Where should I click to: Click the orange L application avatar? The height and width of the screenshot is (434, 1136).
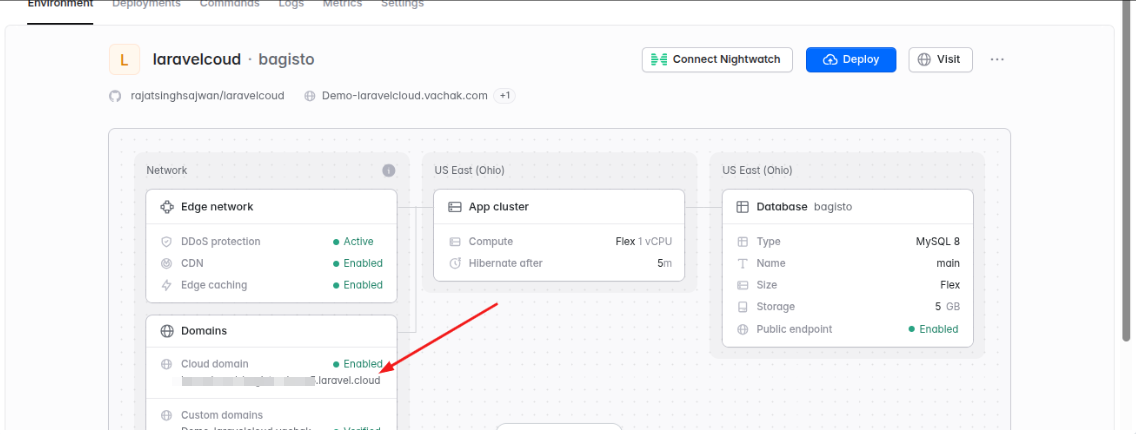point(124,59)
